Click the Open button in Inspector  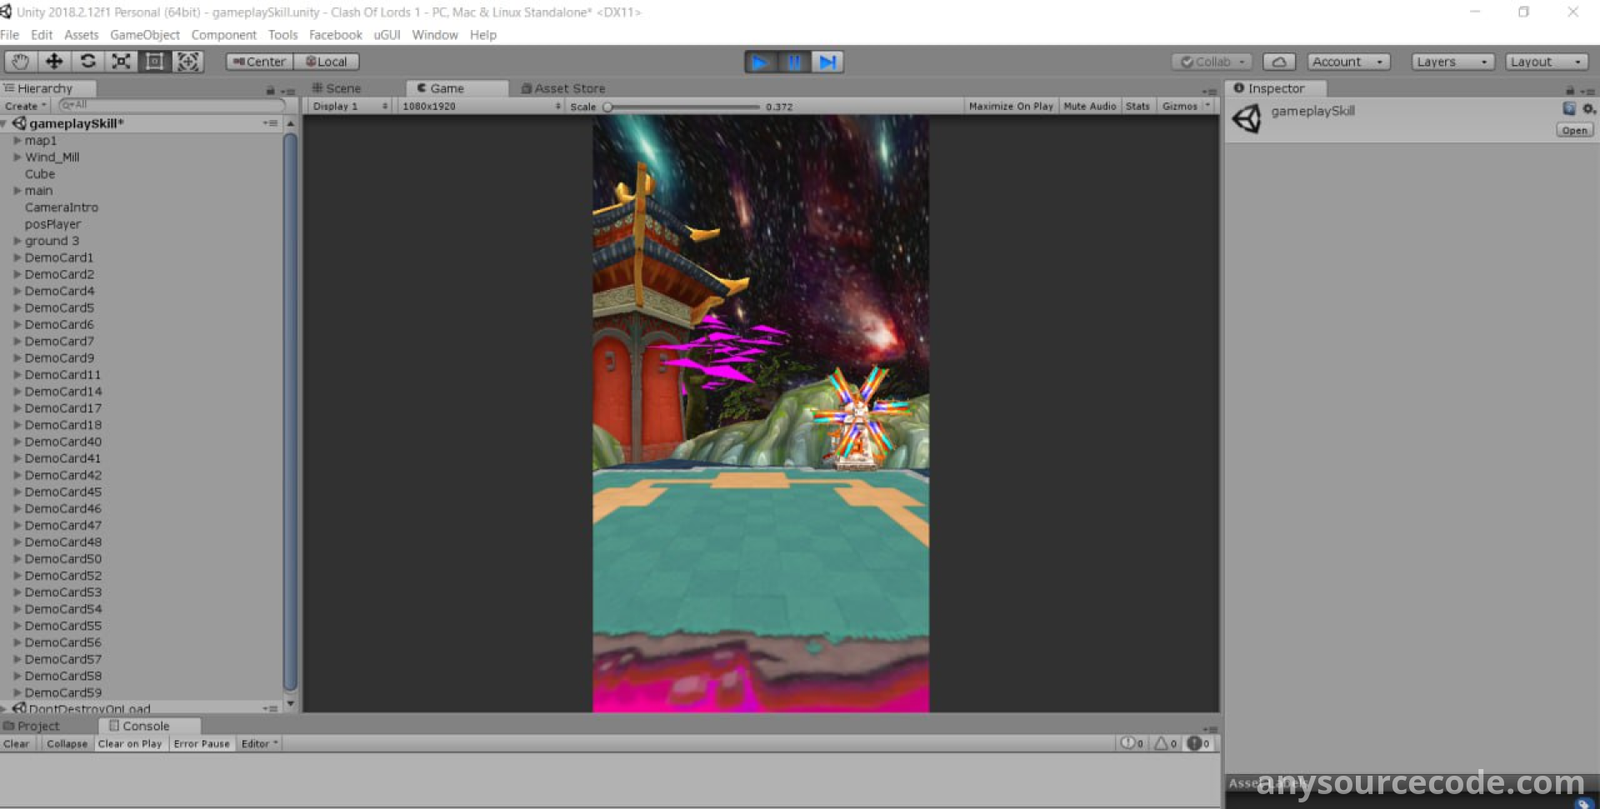pos(1574,131)
